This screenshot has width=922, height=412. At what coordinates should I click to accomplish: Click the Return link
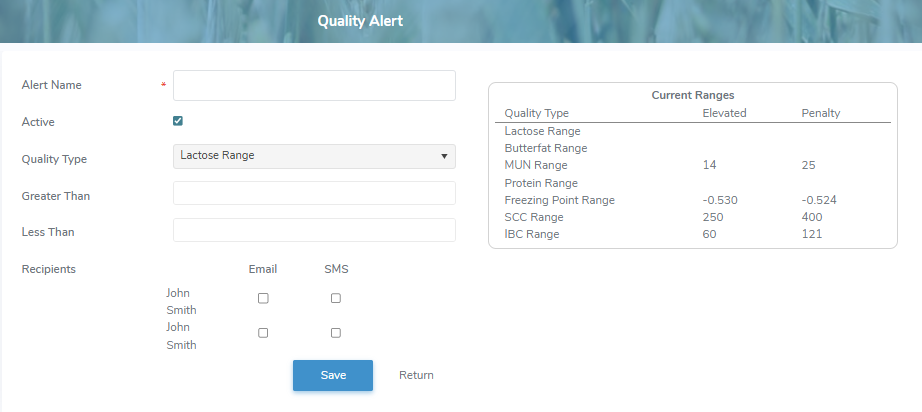416,375
